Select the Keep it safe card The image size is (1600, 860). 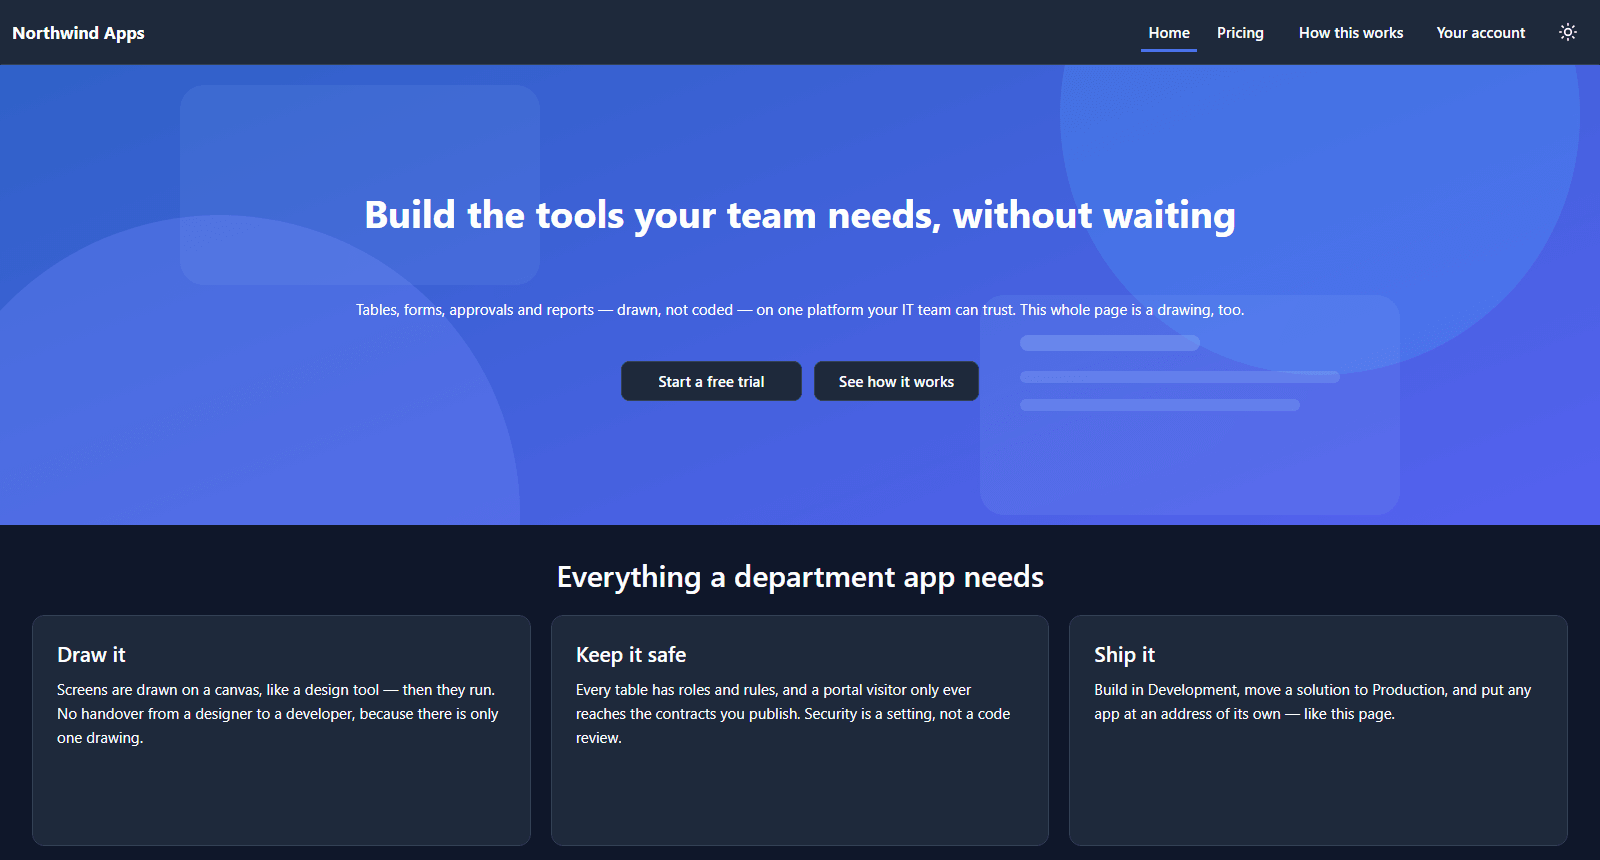pos(800,730)
